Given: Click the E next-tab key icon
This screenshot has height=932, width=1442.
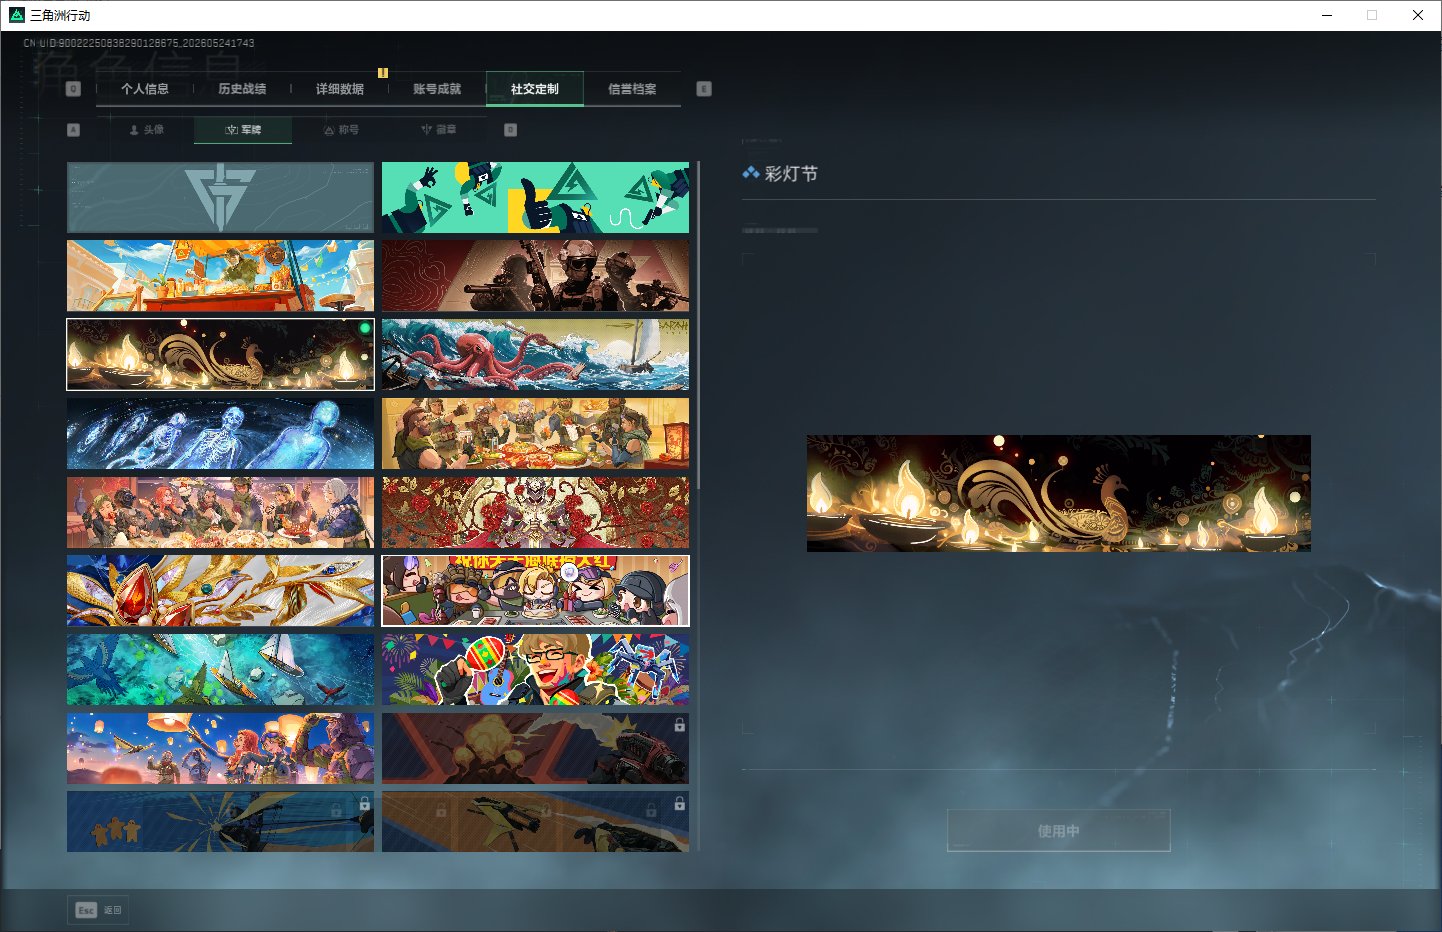Looking at the screenshot, I should pyautogui.click(x=704, y=89).
